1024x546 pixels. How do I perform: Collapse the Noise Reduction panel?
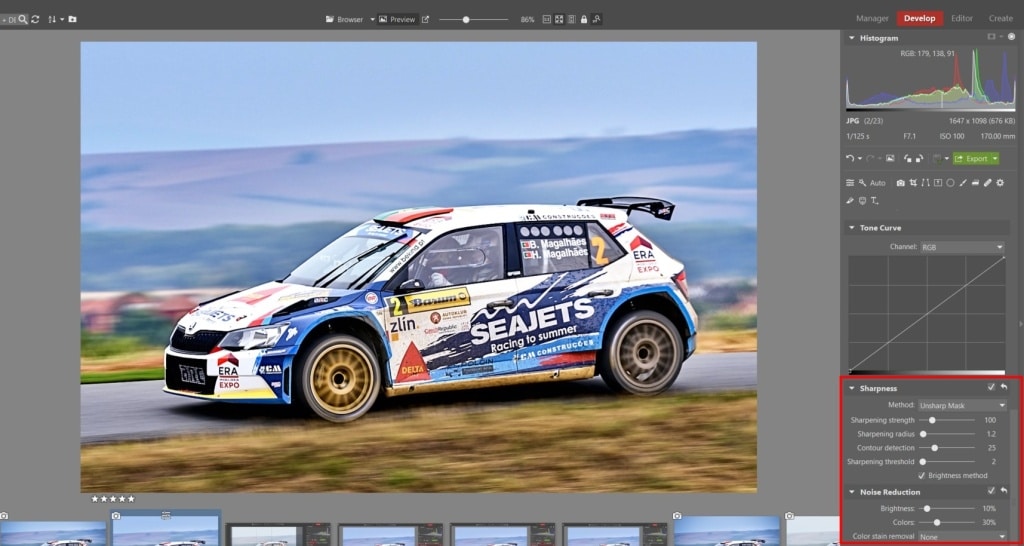pyautogui.click(x=852, y=492)
